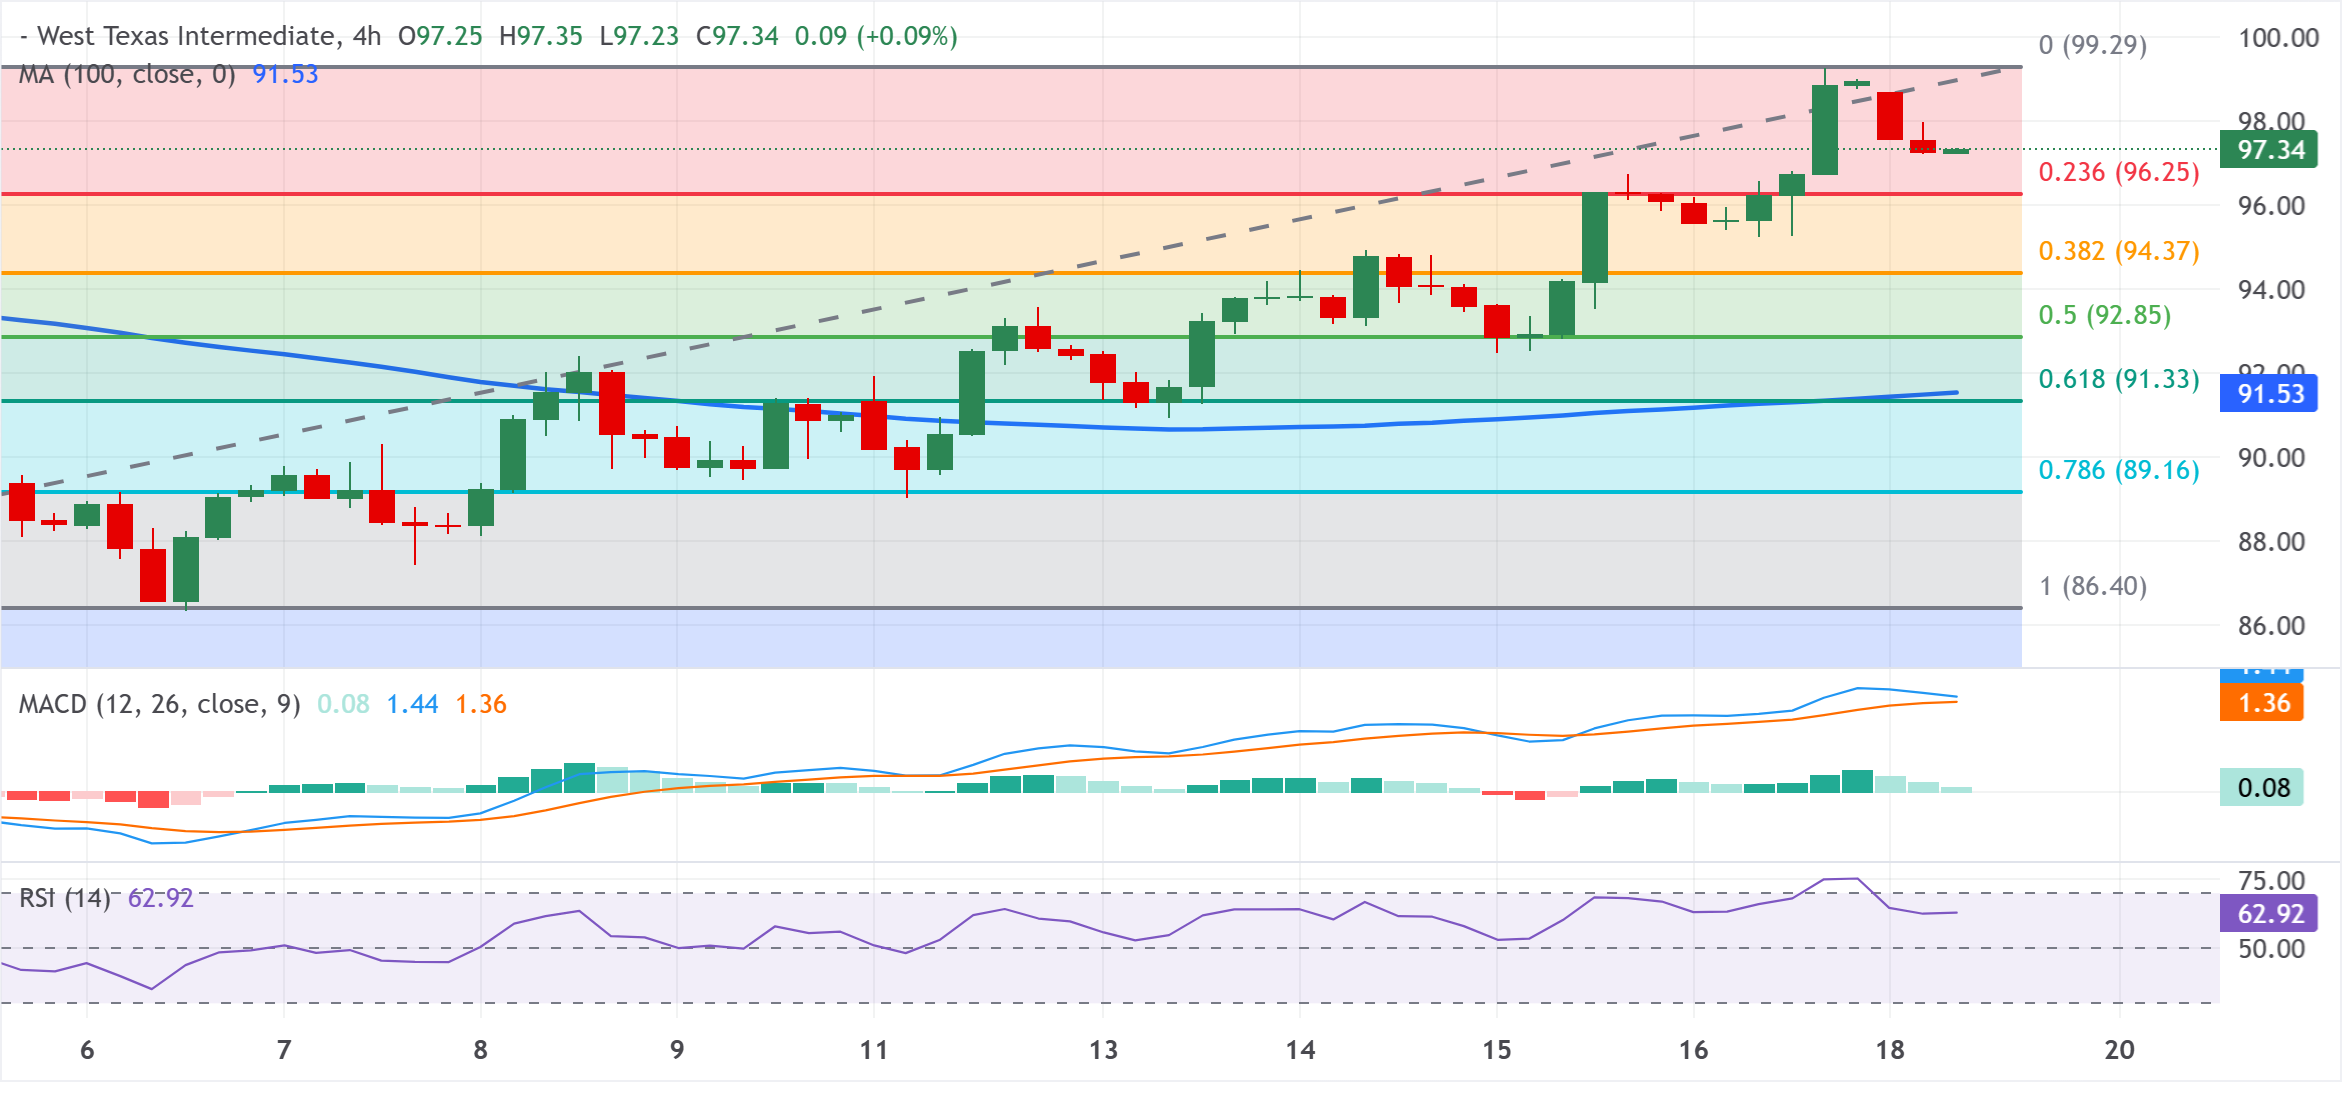The height and width of the screenshot is (1108, 2342).
Task: Click the MA value 91.53 in legend
Action: (285, 74)
